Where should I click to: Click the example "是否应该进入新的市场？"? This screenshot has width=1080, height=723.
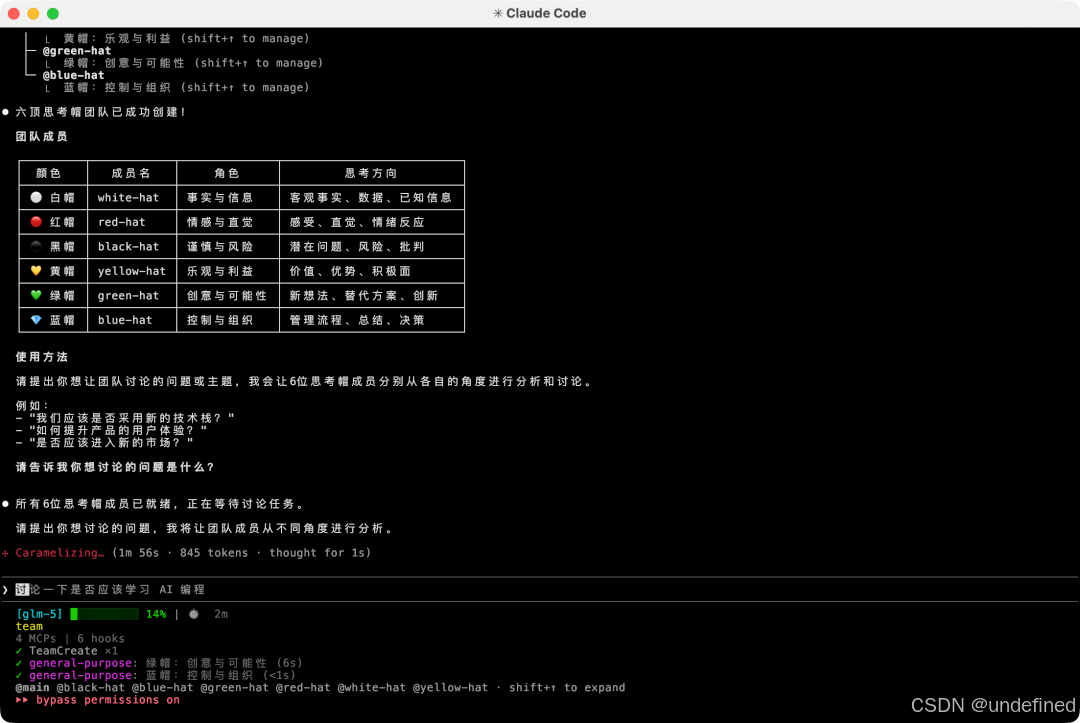point(111,443)
